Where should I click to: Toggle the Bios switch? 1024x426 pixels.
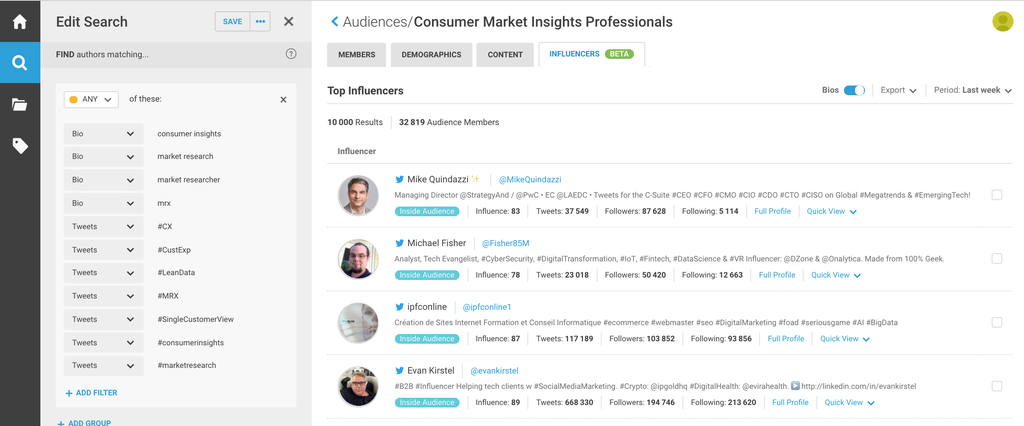[x=854, y=91]
